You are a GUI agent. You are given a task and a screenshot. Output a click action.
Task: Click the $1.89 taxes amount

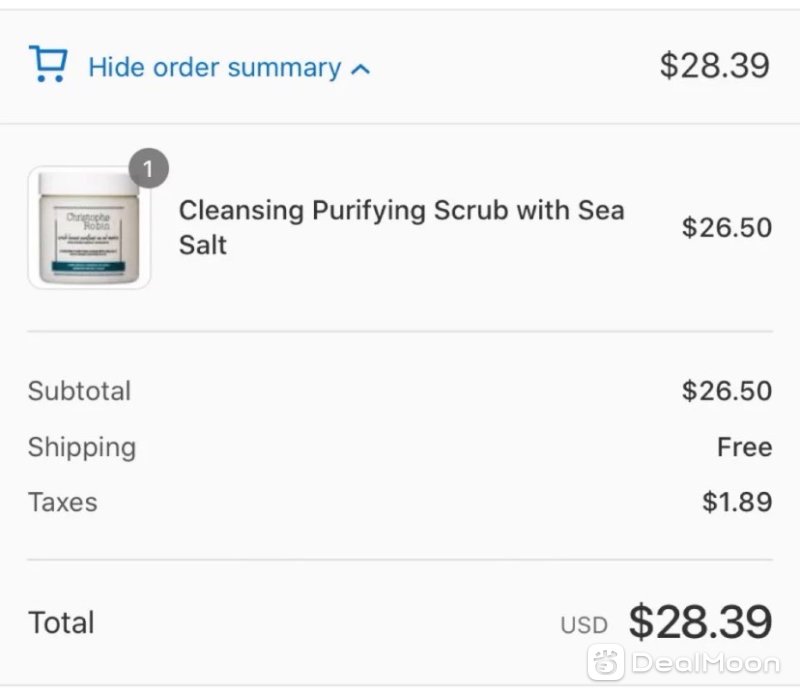(x=737, y=502)
